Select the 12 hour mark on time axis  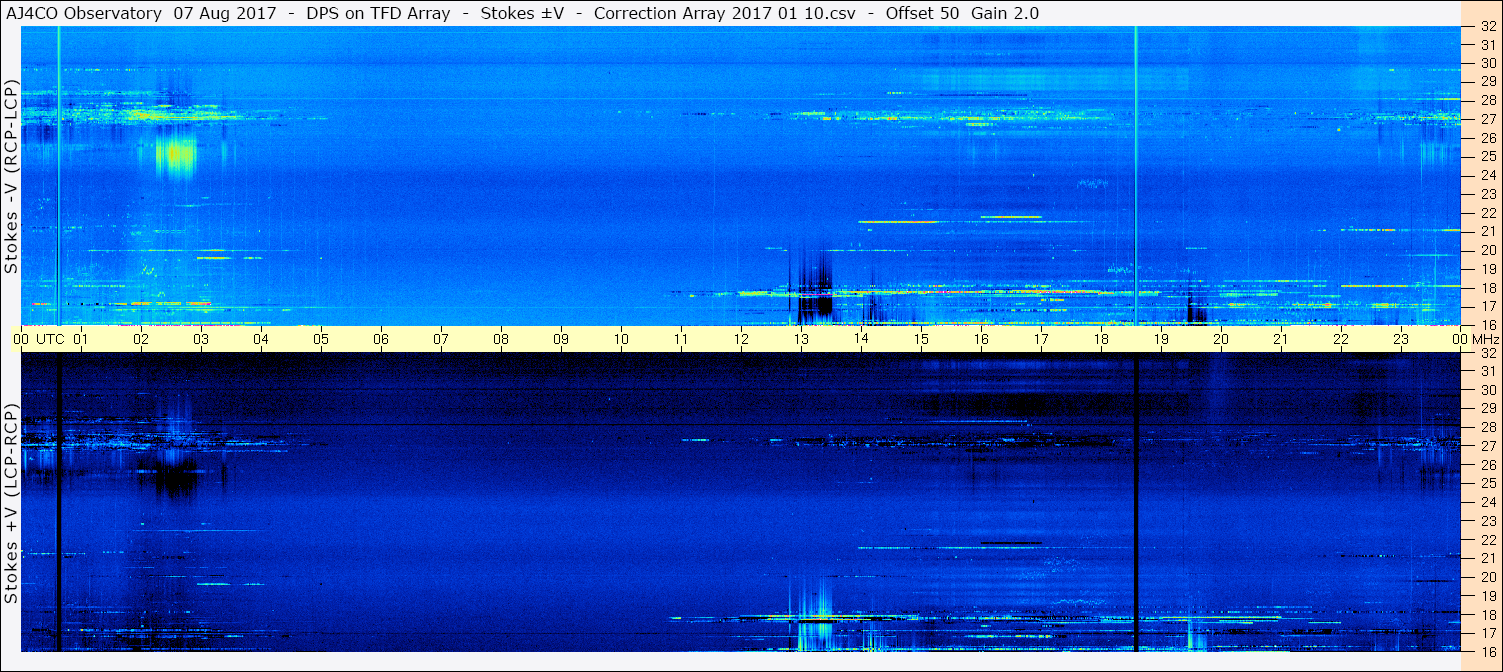pos(741,339)
